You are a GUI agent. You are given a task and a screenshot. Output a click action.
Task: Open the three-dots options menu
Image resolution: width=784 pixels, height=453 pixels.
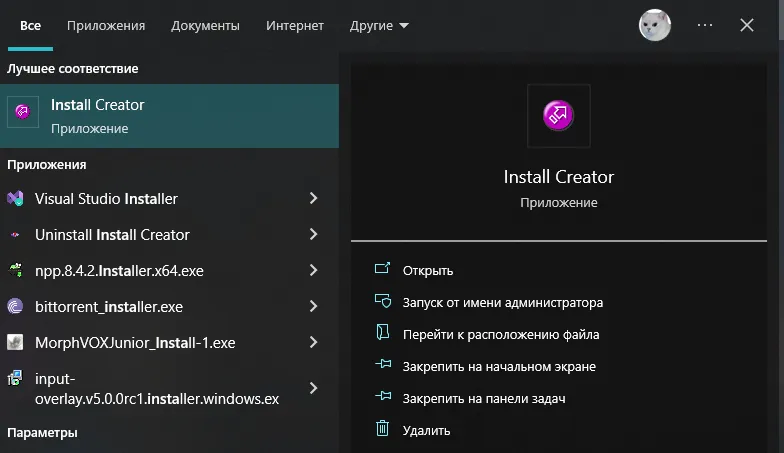[705, 25]
